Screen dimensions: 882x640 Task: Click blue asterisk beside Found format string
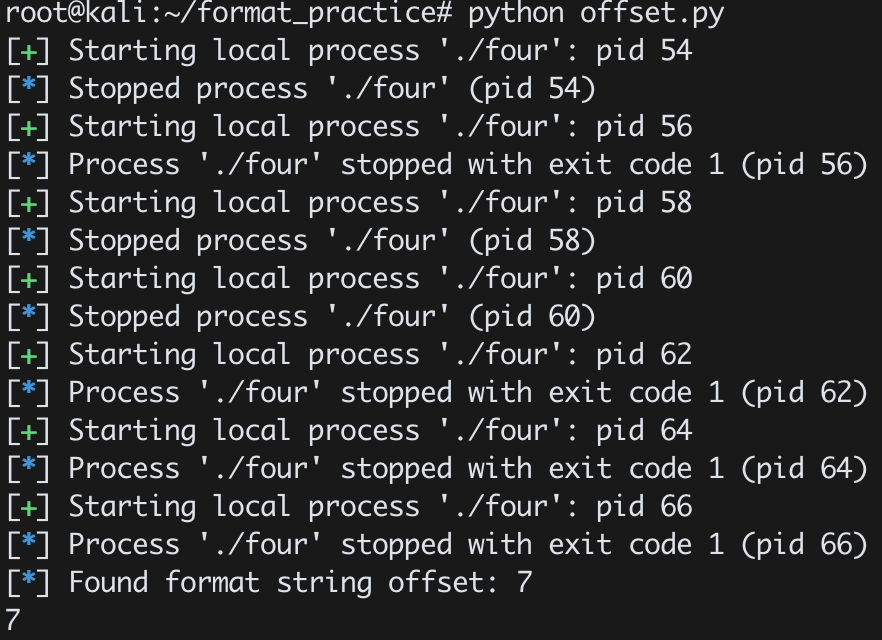pos(29,580)
